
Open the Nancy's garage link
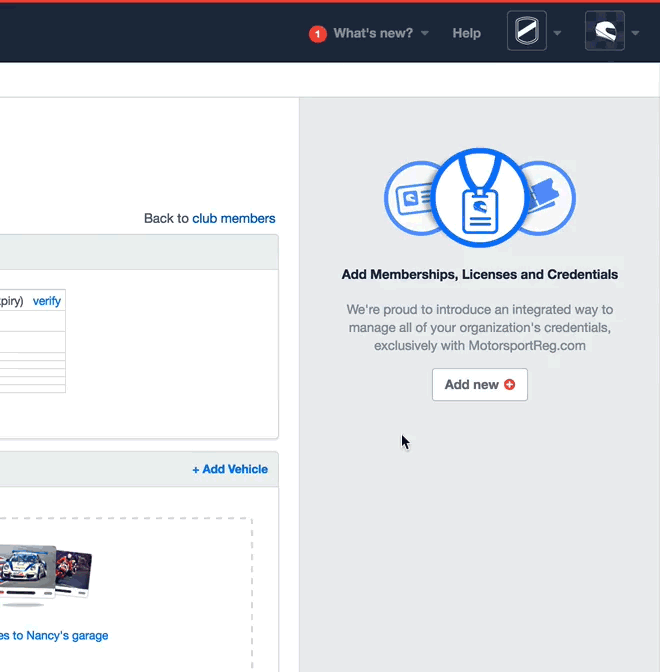(x=54, y=636)
